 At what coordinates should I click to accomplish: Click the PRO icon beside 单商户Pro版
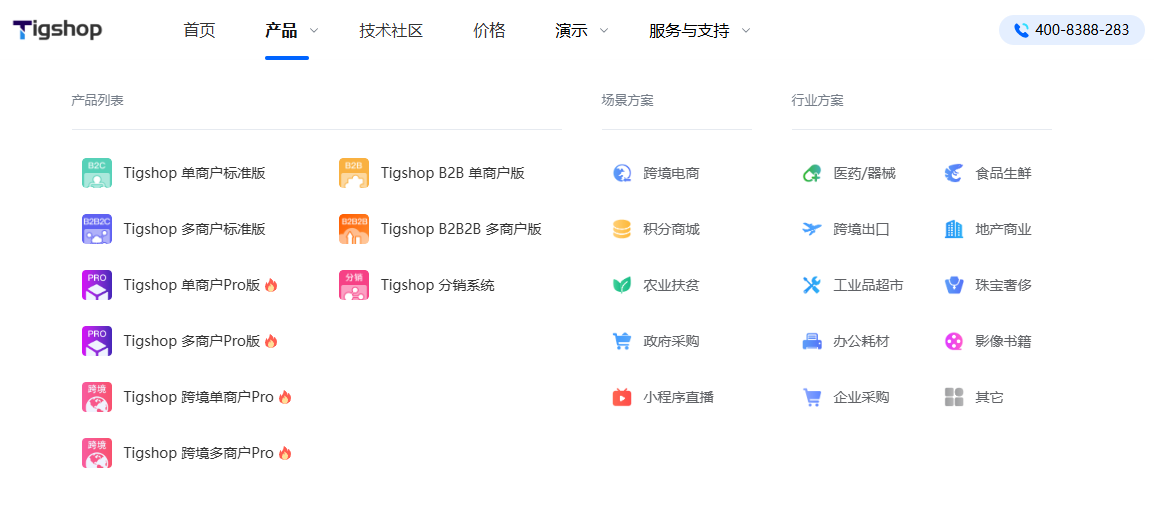point(96,285)
